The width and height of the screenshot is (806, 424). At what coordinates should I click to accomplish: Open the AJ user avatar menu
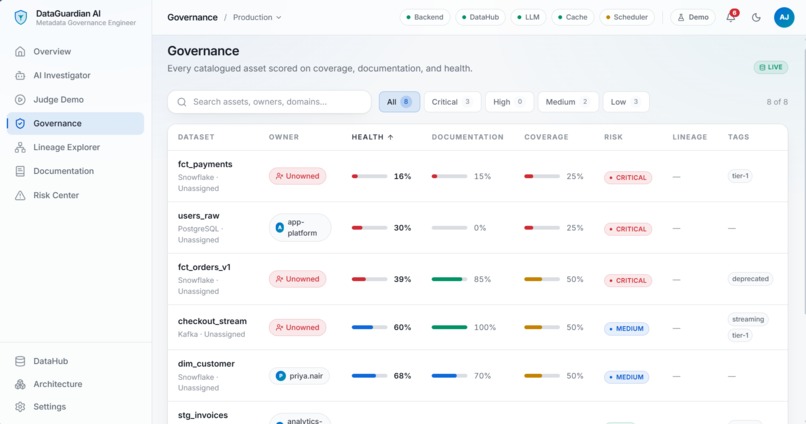click(x=784, y=17)
